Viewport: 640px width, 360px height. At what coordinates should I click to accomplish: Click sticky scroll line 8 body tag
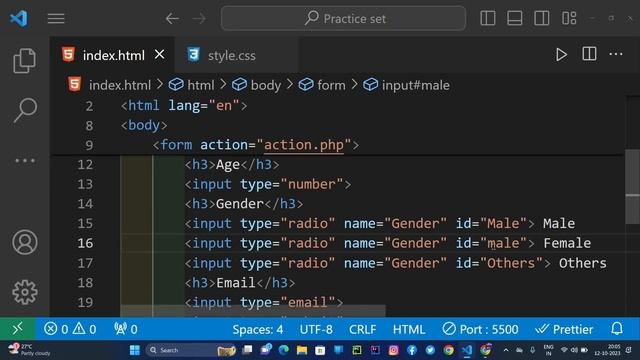click(144, 125)
